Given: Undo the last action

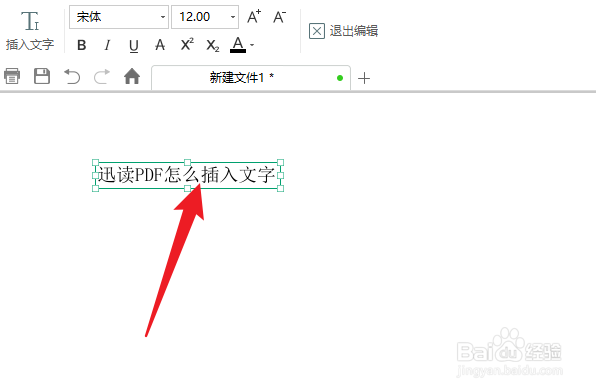Looking at the screenshot, I should click(x=72, y=76).
